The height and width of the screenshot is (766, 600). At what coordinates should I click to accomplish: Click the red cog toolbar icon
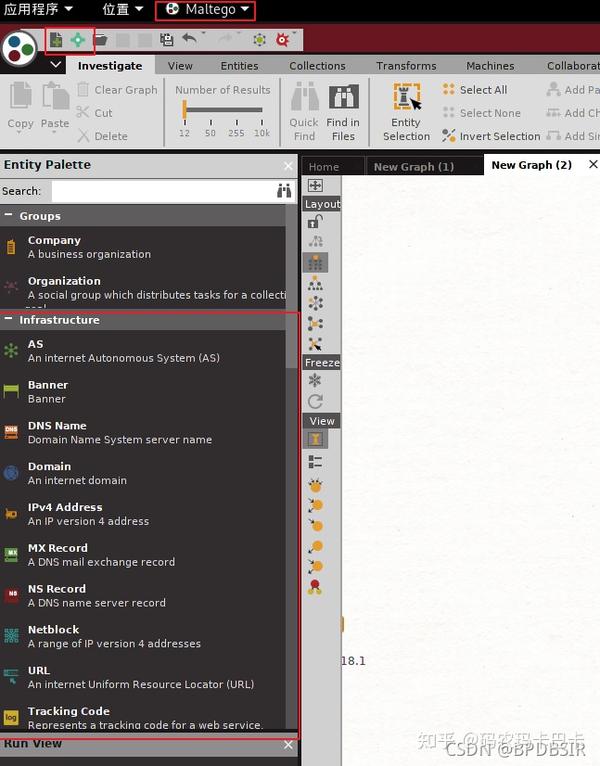282,40
